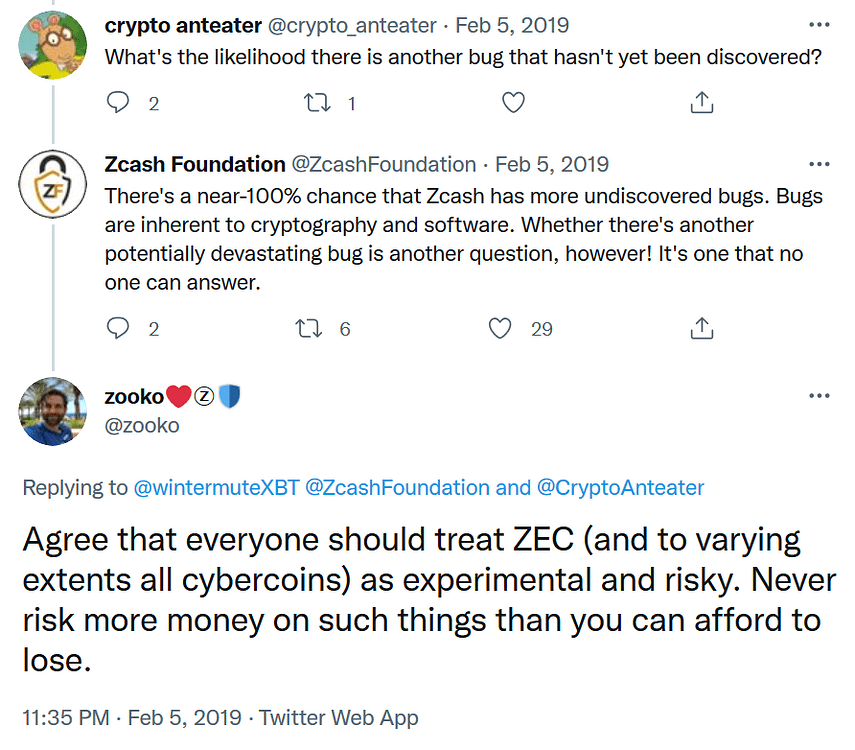Reply to crypto anteater's tweet
The height and width of the screenshot is (750, 855).
click(x=119, y=102)
